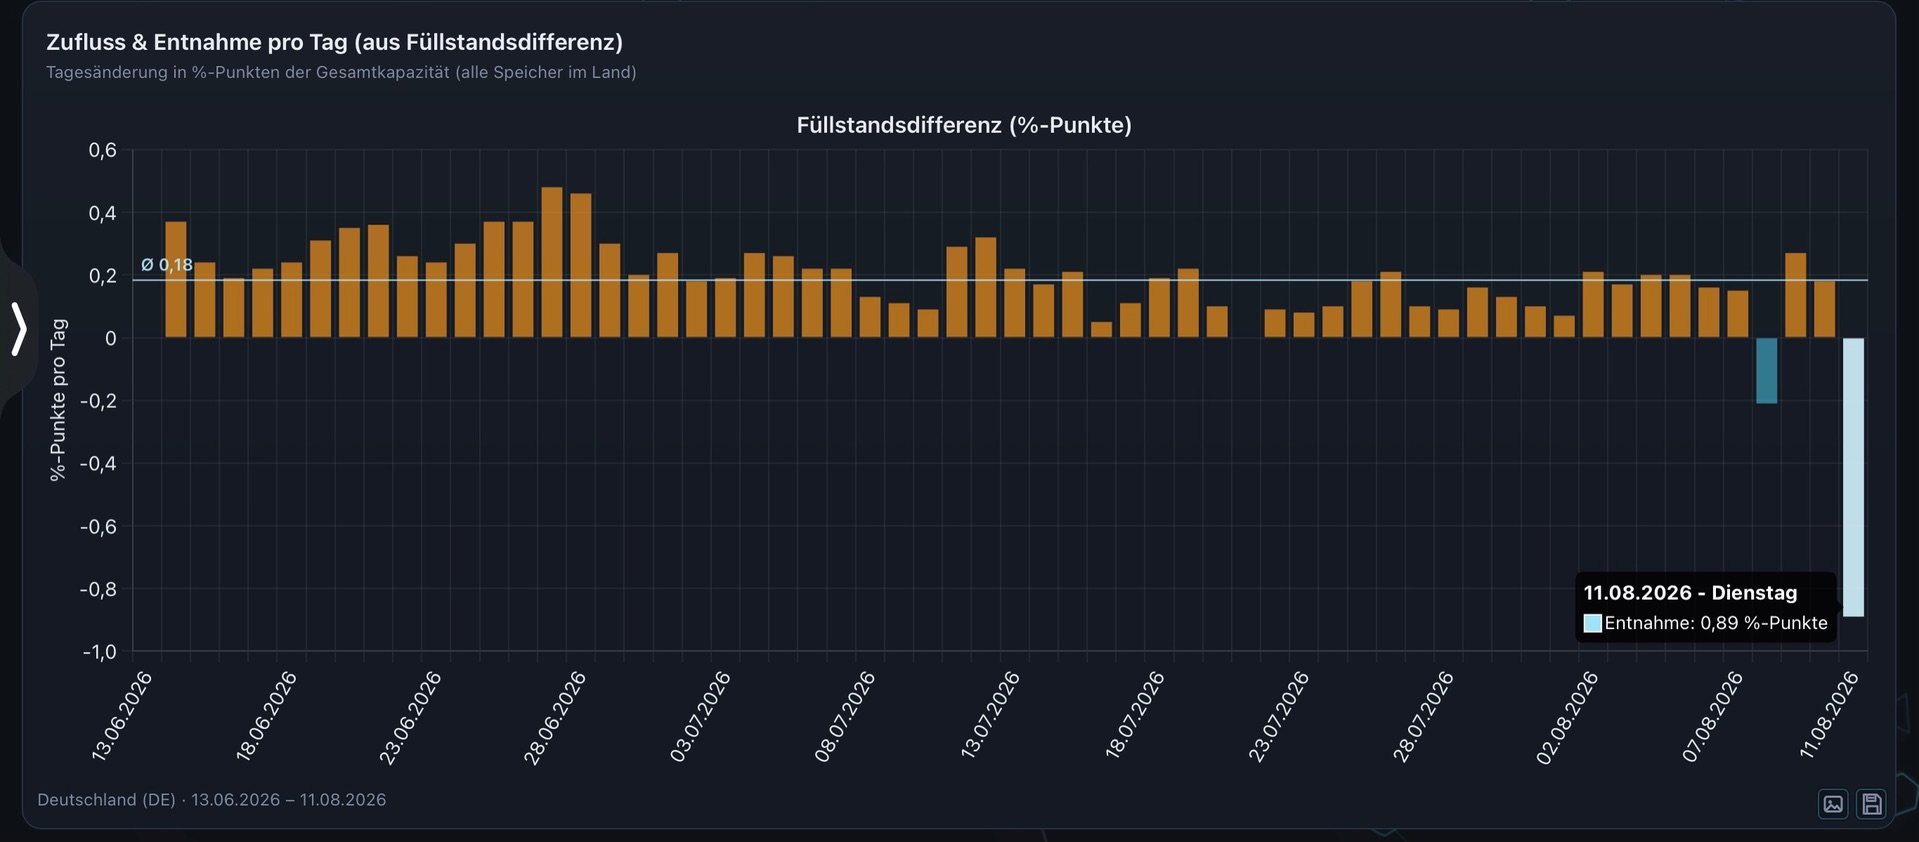Click the export chart as image icon

pyautogui.click(x=1833, y=804)
